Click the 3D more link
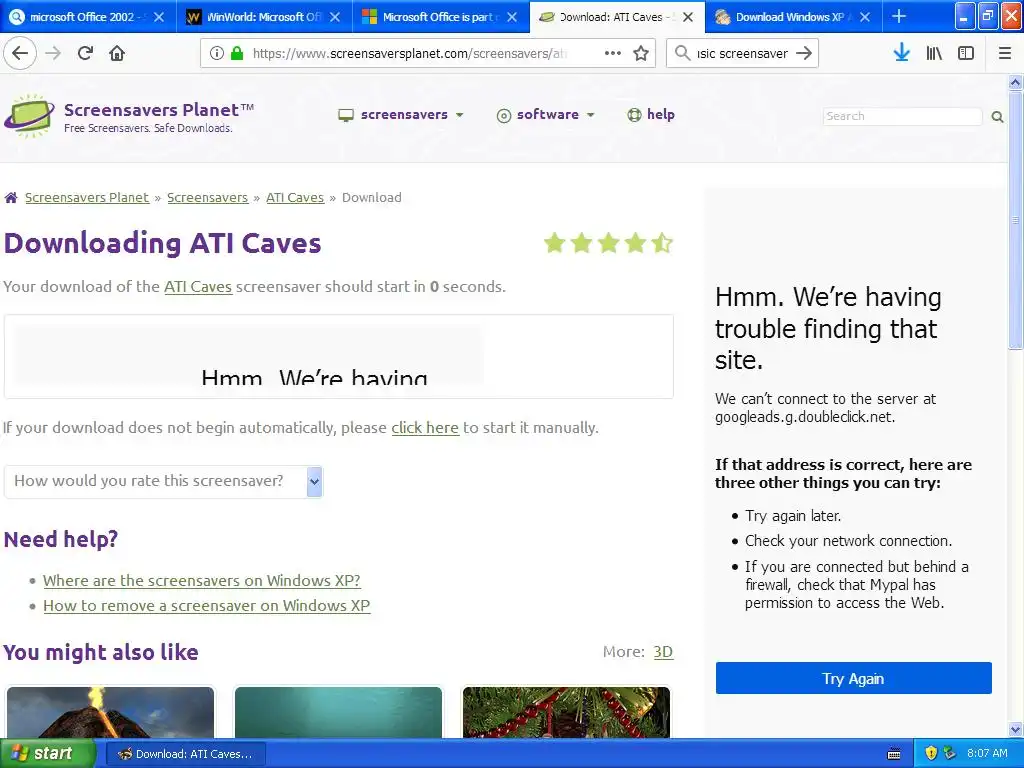 pos(664,652)
